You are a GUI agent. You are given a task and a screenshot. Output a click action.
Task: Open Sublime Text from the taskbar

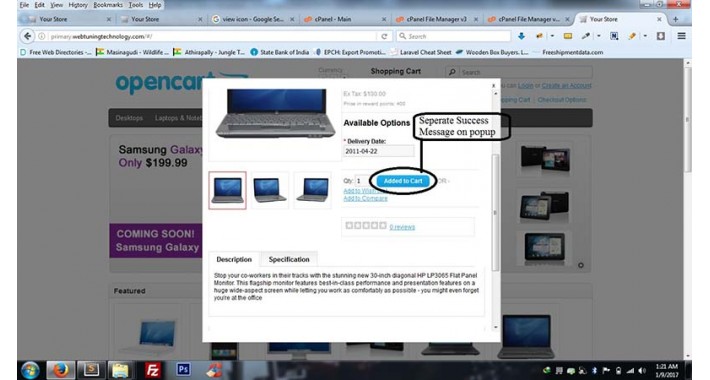click(x=91, y=370)
